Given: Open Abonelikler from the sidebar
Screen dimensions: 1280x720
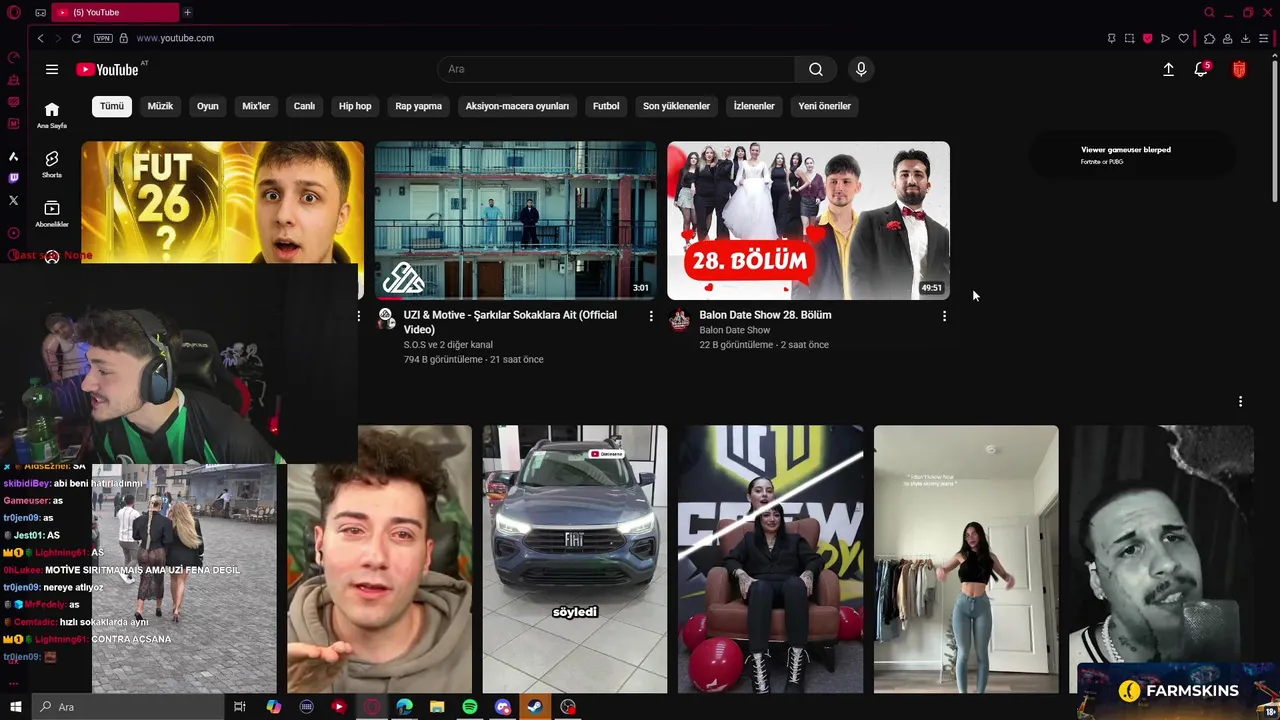Looking at the screenshot, I should (x=52, y=213).
